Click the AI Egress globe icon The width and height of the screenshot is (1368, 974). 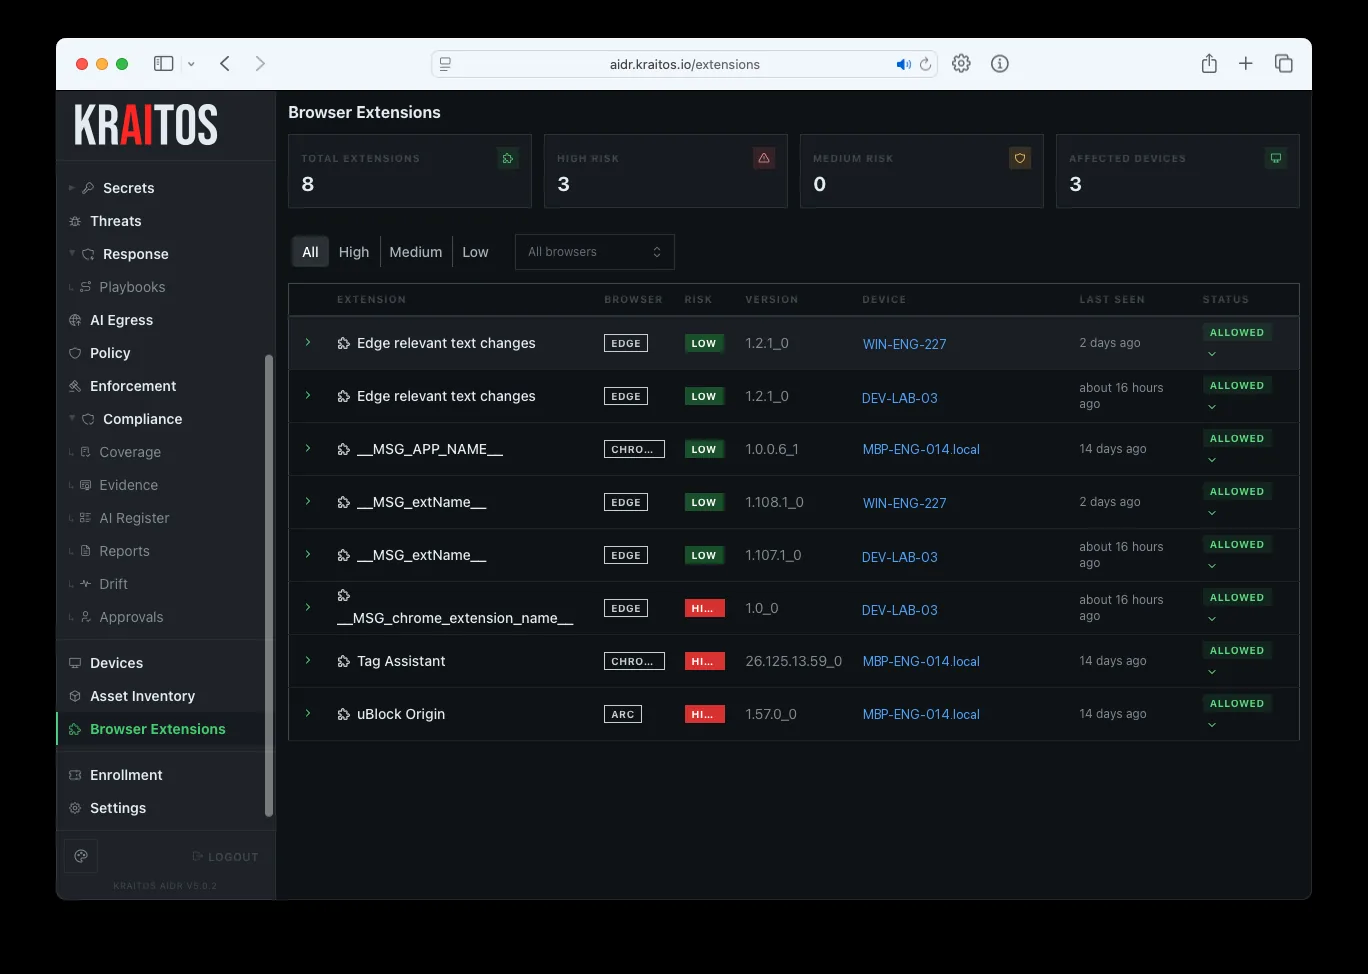[x=75, y=320]
